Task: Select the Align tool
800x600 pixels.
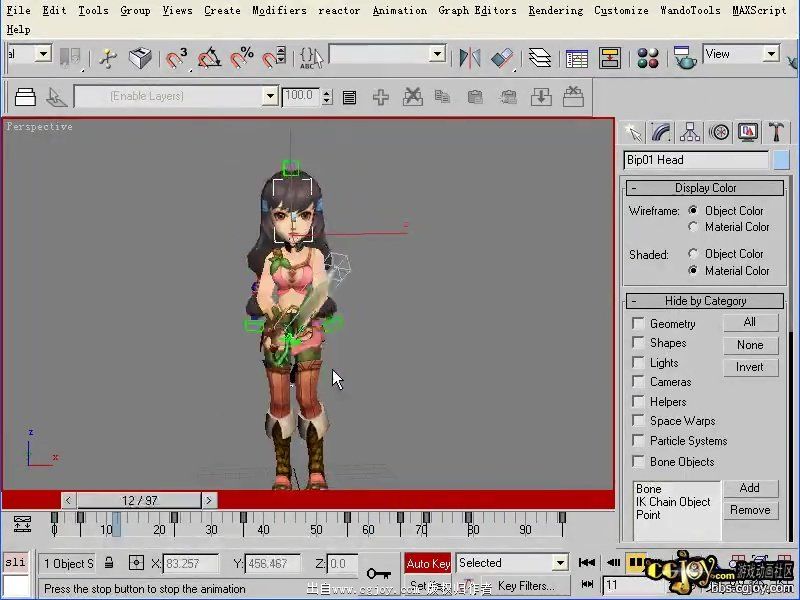Action: click(502, 58)
